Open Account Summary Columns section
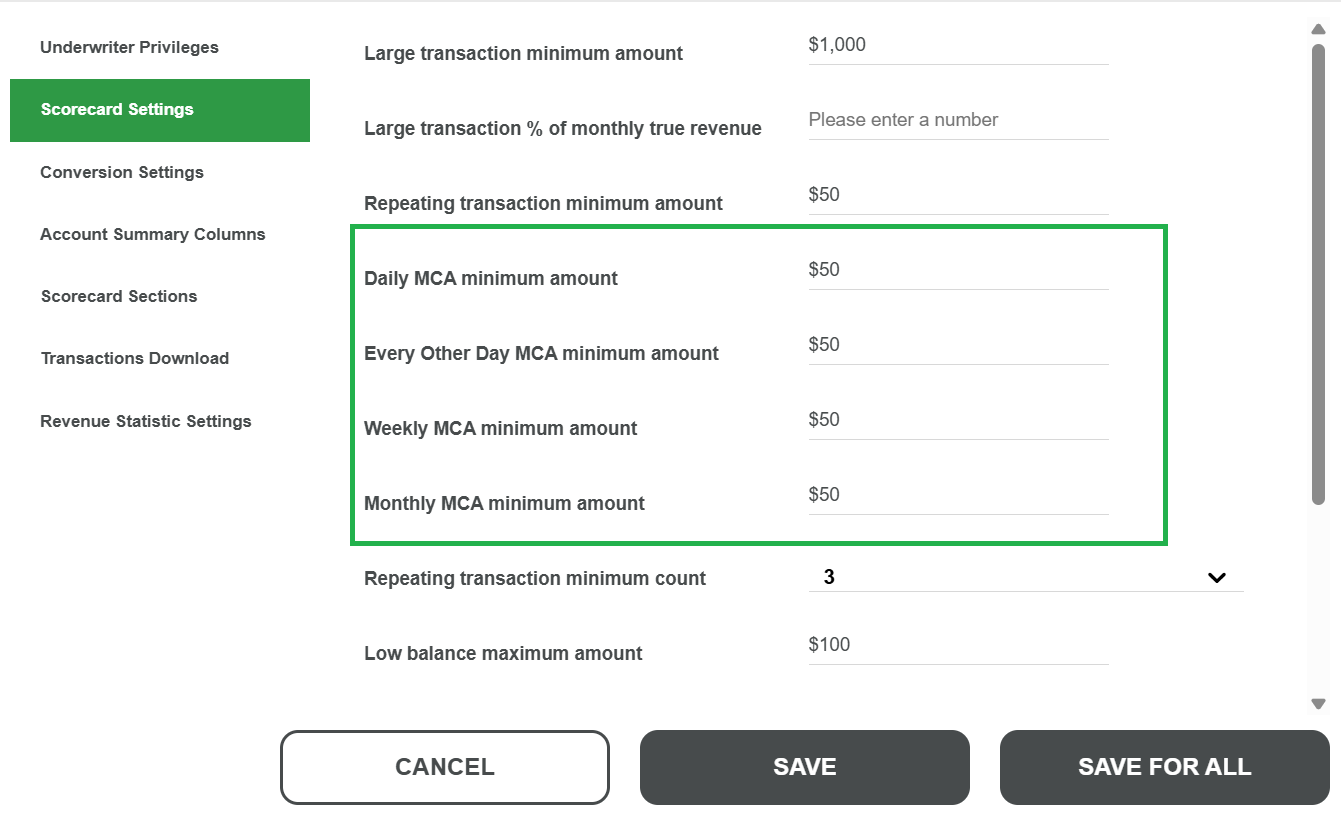 click(153, 234)
